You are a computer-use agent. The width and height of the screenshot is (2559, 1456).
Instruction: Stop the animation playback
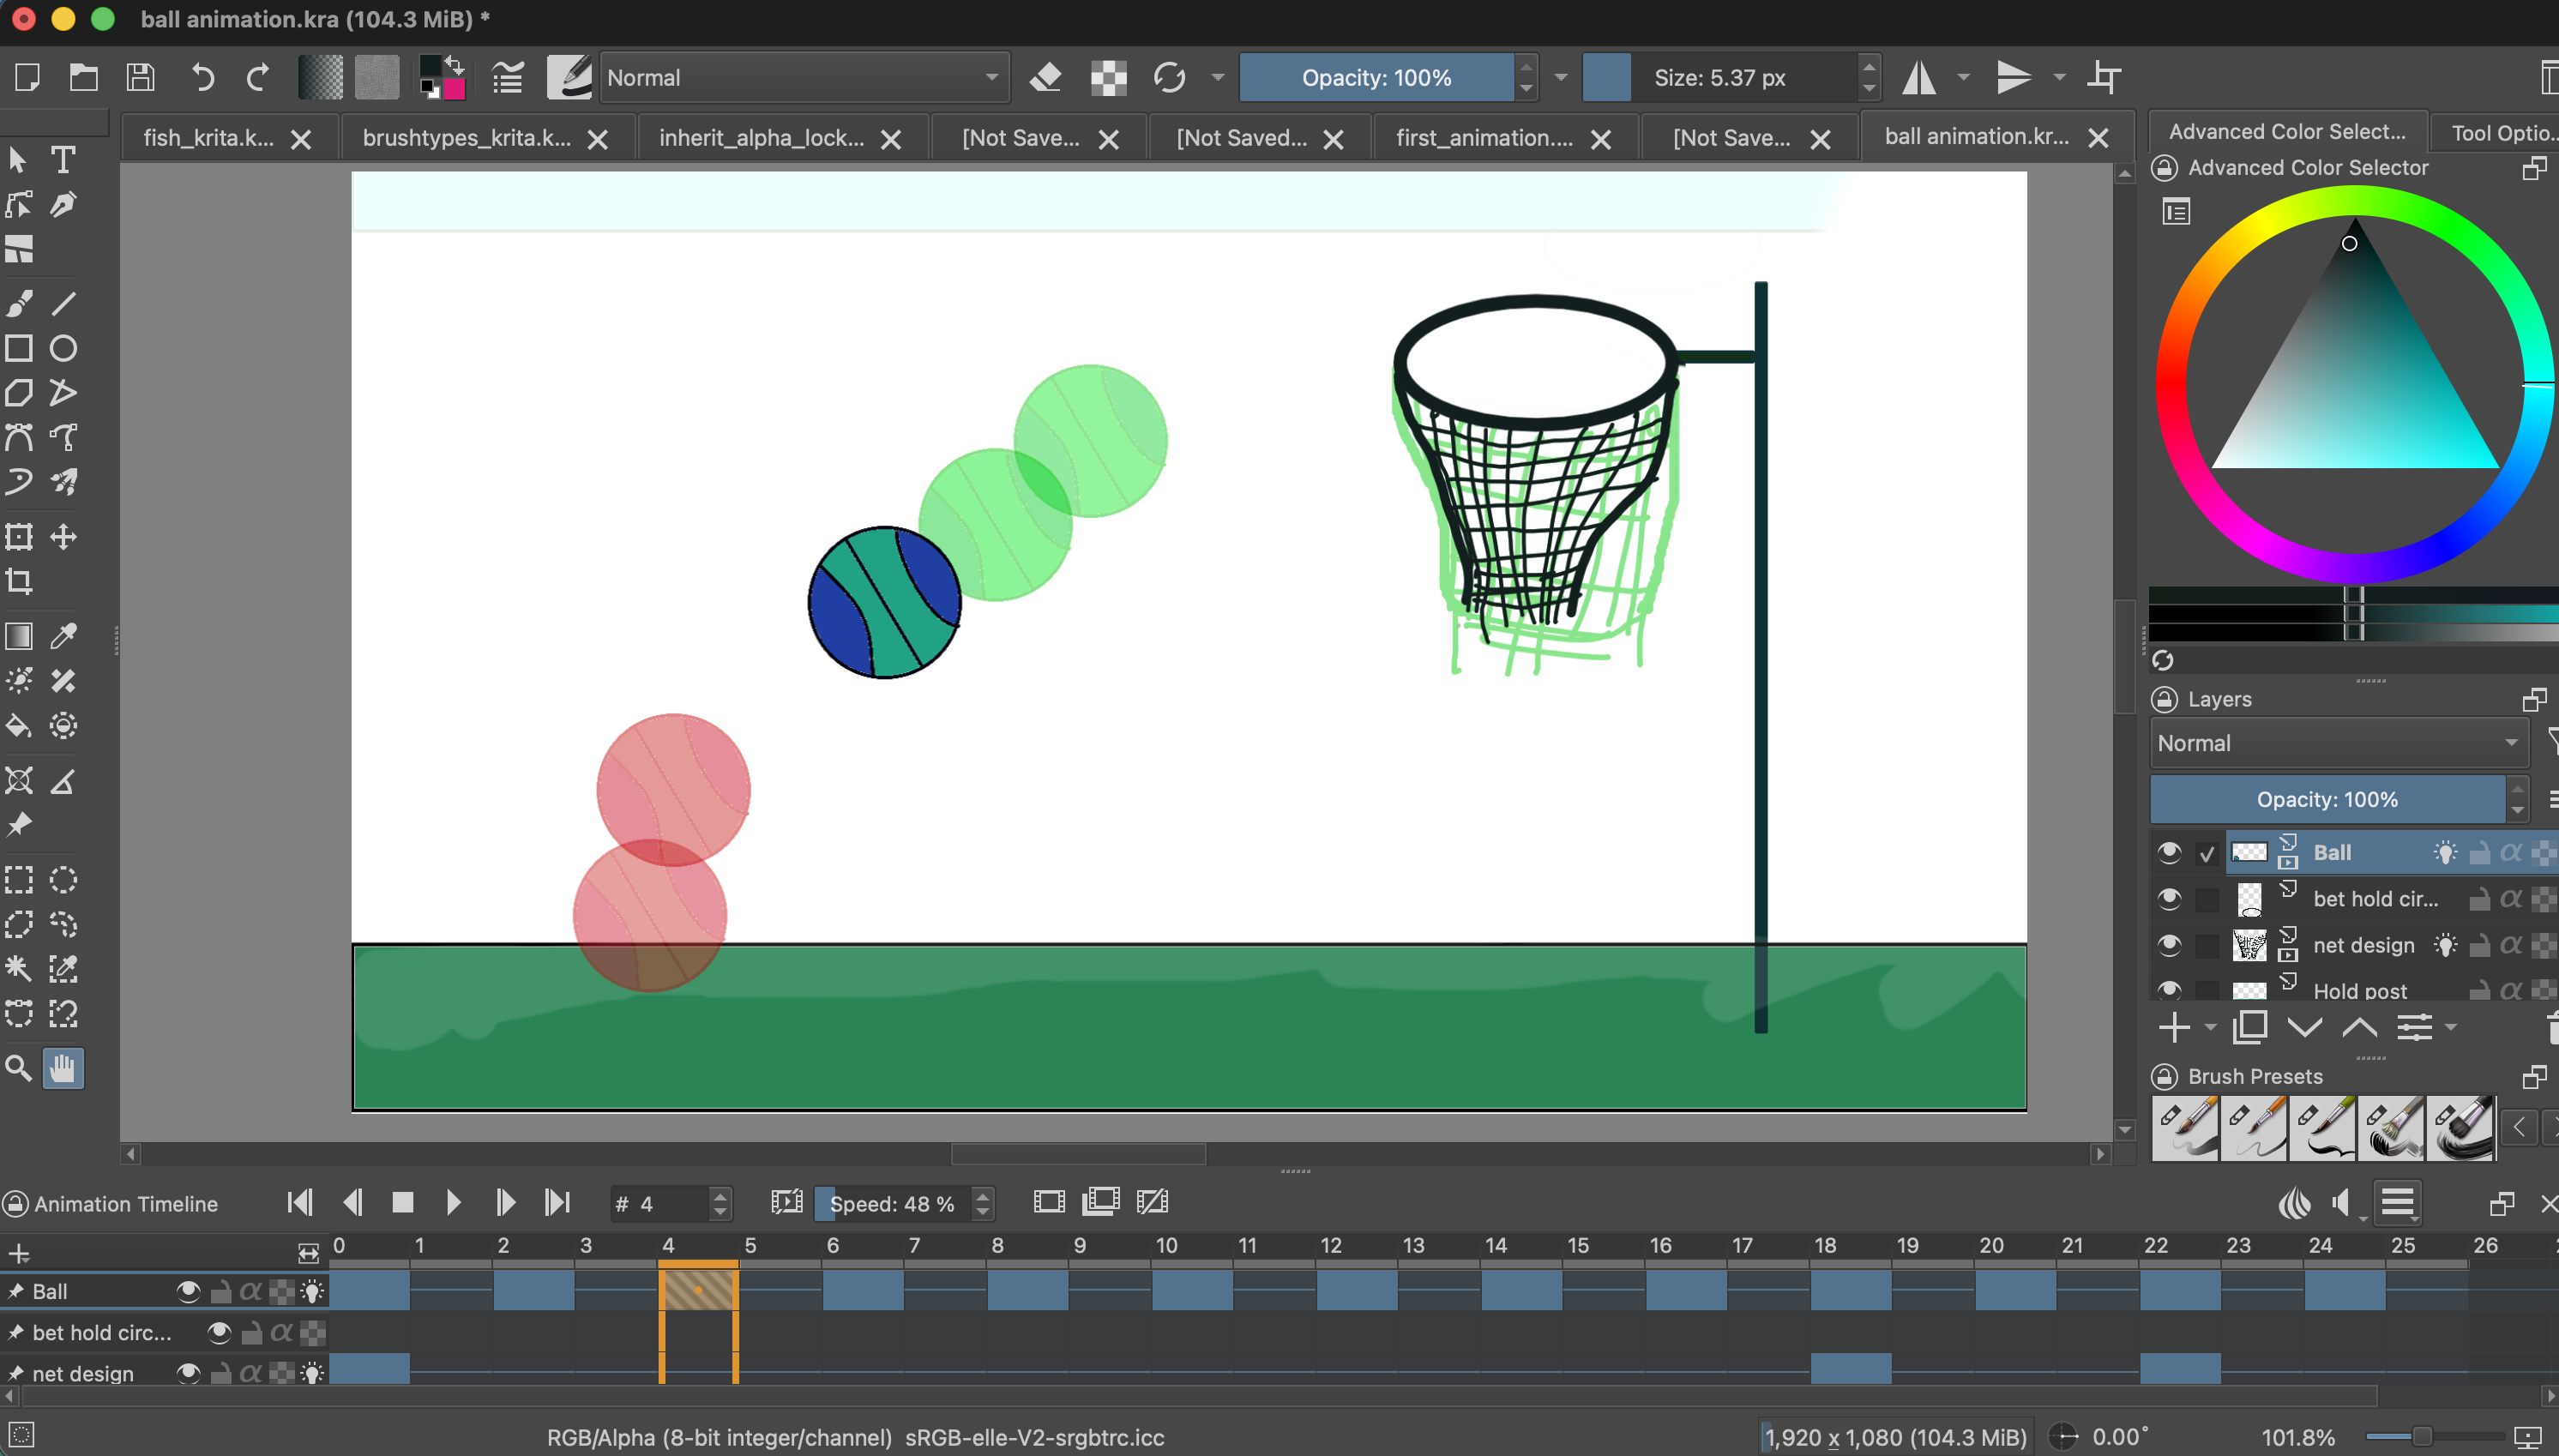click(402, 1202)
